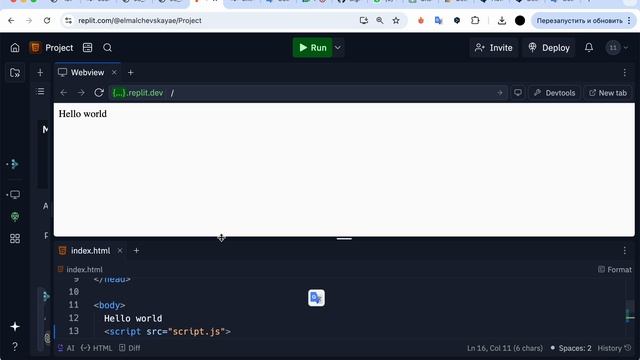Open the Webview pane options menu
This screenshot has height=360, width=640.
[x=624, y=73]
